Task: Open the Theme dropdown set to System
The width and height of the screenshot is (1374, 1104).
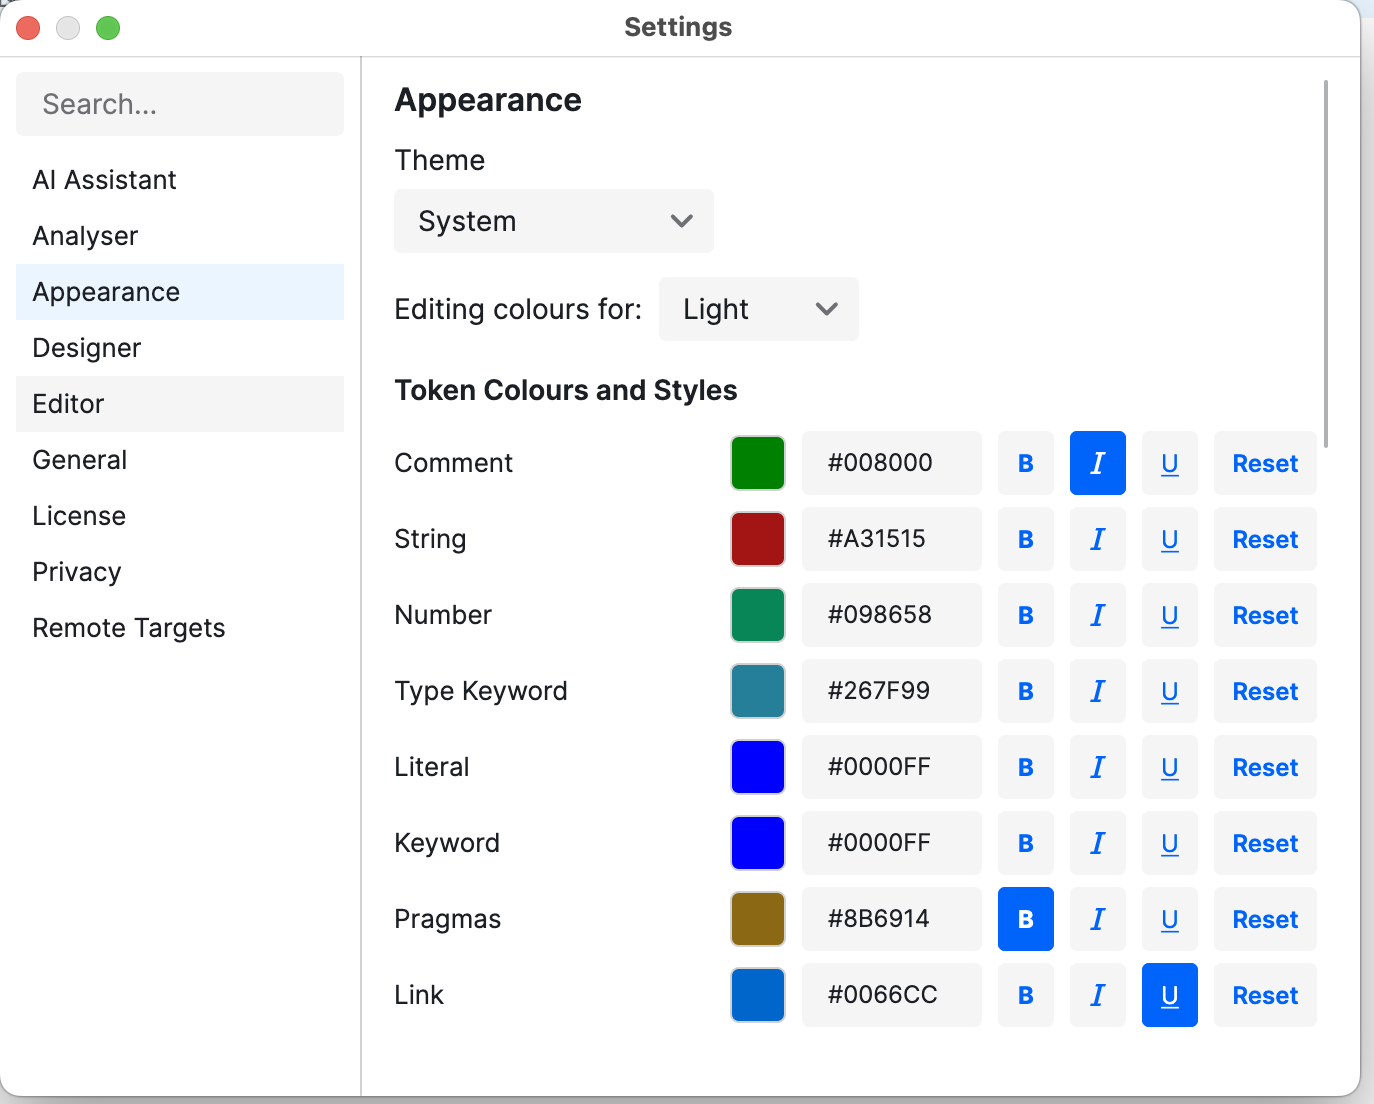Action: point(553,221)
